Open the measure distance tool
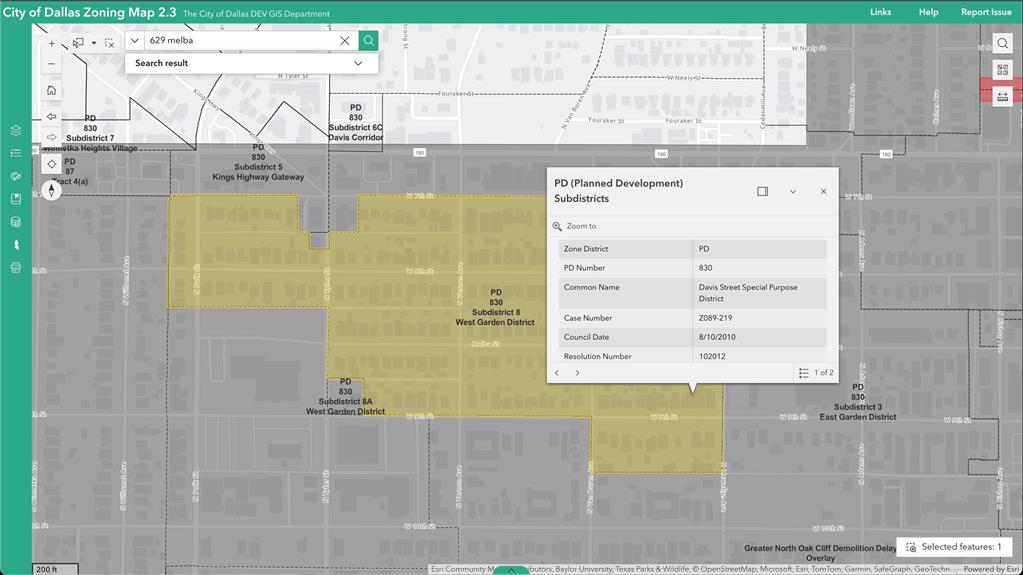Screen dimensions: 1023x575 coord(1003,97)
